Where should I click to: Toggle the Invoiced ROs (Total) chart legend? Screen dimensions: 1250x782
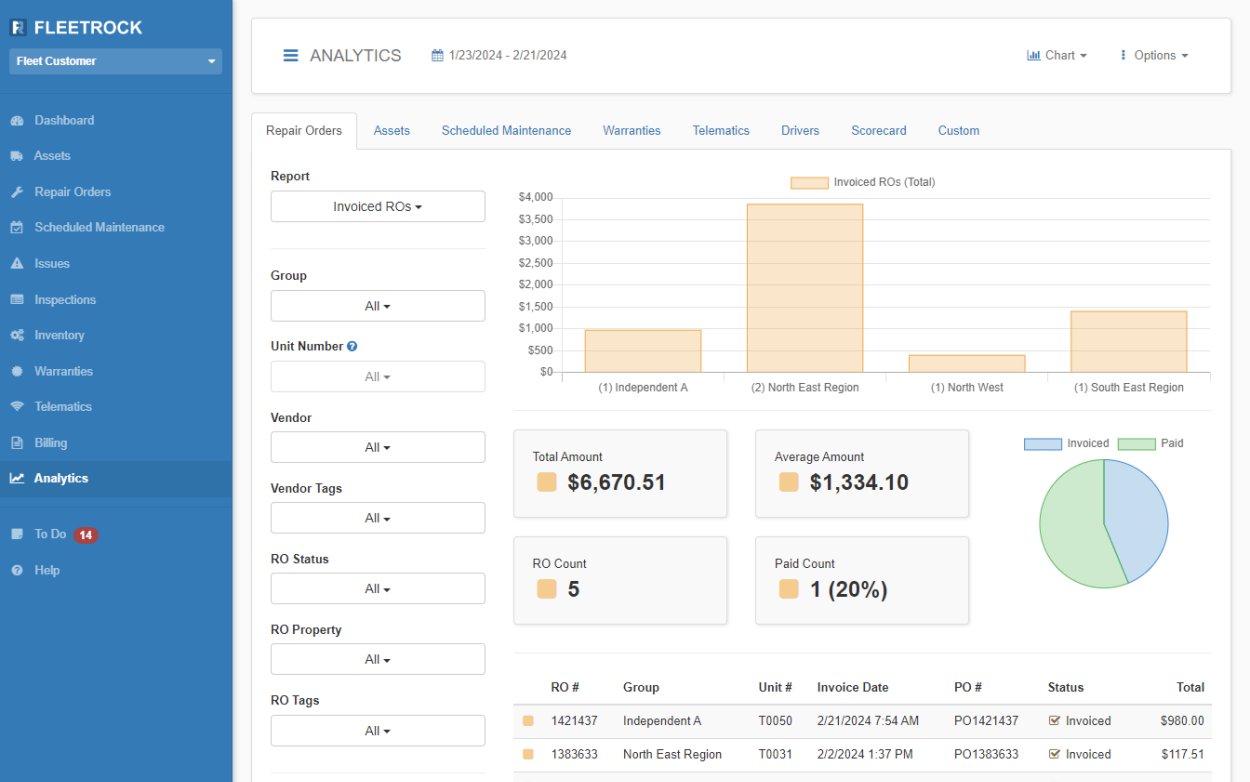click(862, 183)
